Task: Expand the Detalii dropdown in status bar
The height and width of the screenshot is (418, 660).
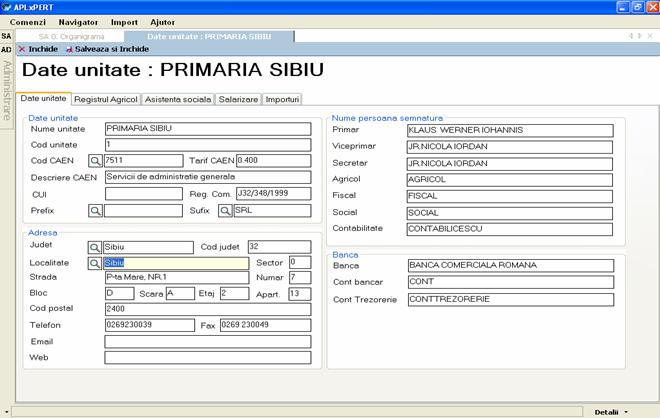Action: coord(612,411)
